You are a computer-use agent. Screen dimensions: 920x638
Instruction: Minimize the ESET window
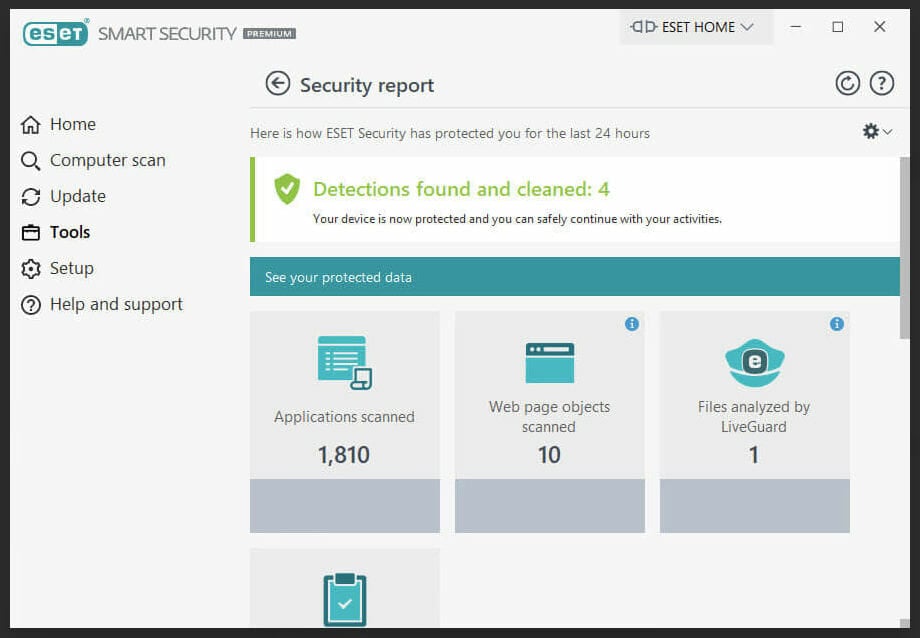(796, 27)
